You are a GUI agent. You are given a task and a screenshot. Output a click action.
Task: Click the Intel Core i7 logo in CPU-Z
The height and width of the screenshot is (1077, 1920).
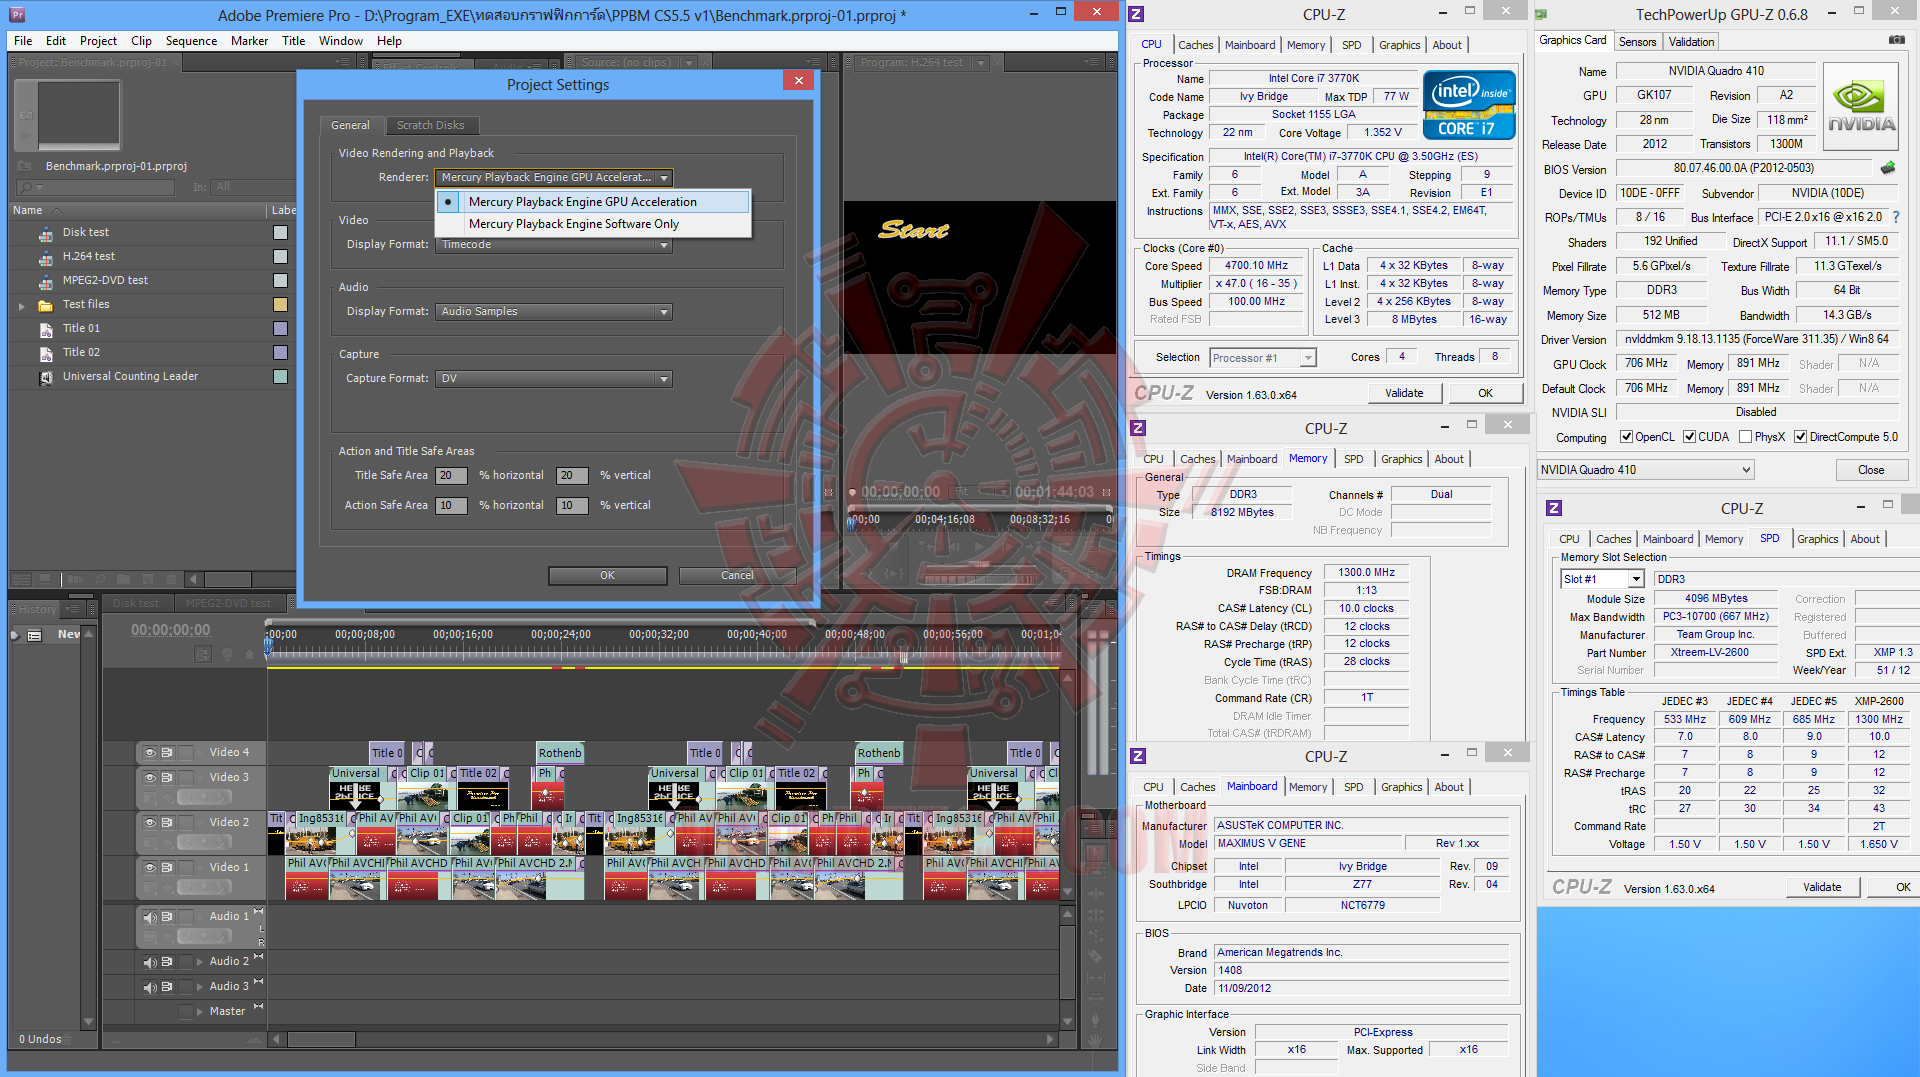[1469, 105]
